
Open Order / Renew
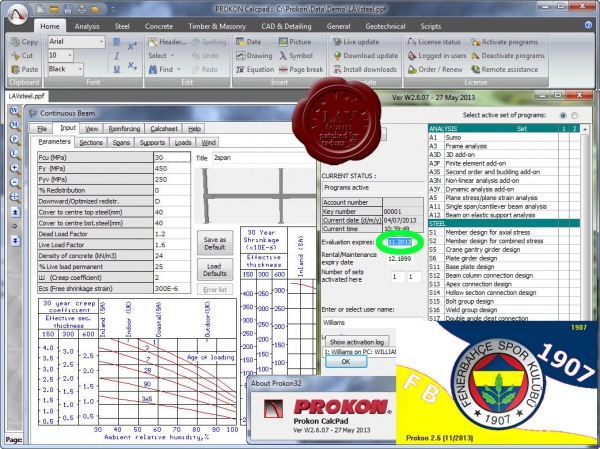(x=435, y=69)
